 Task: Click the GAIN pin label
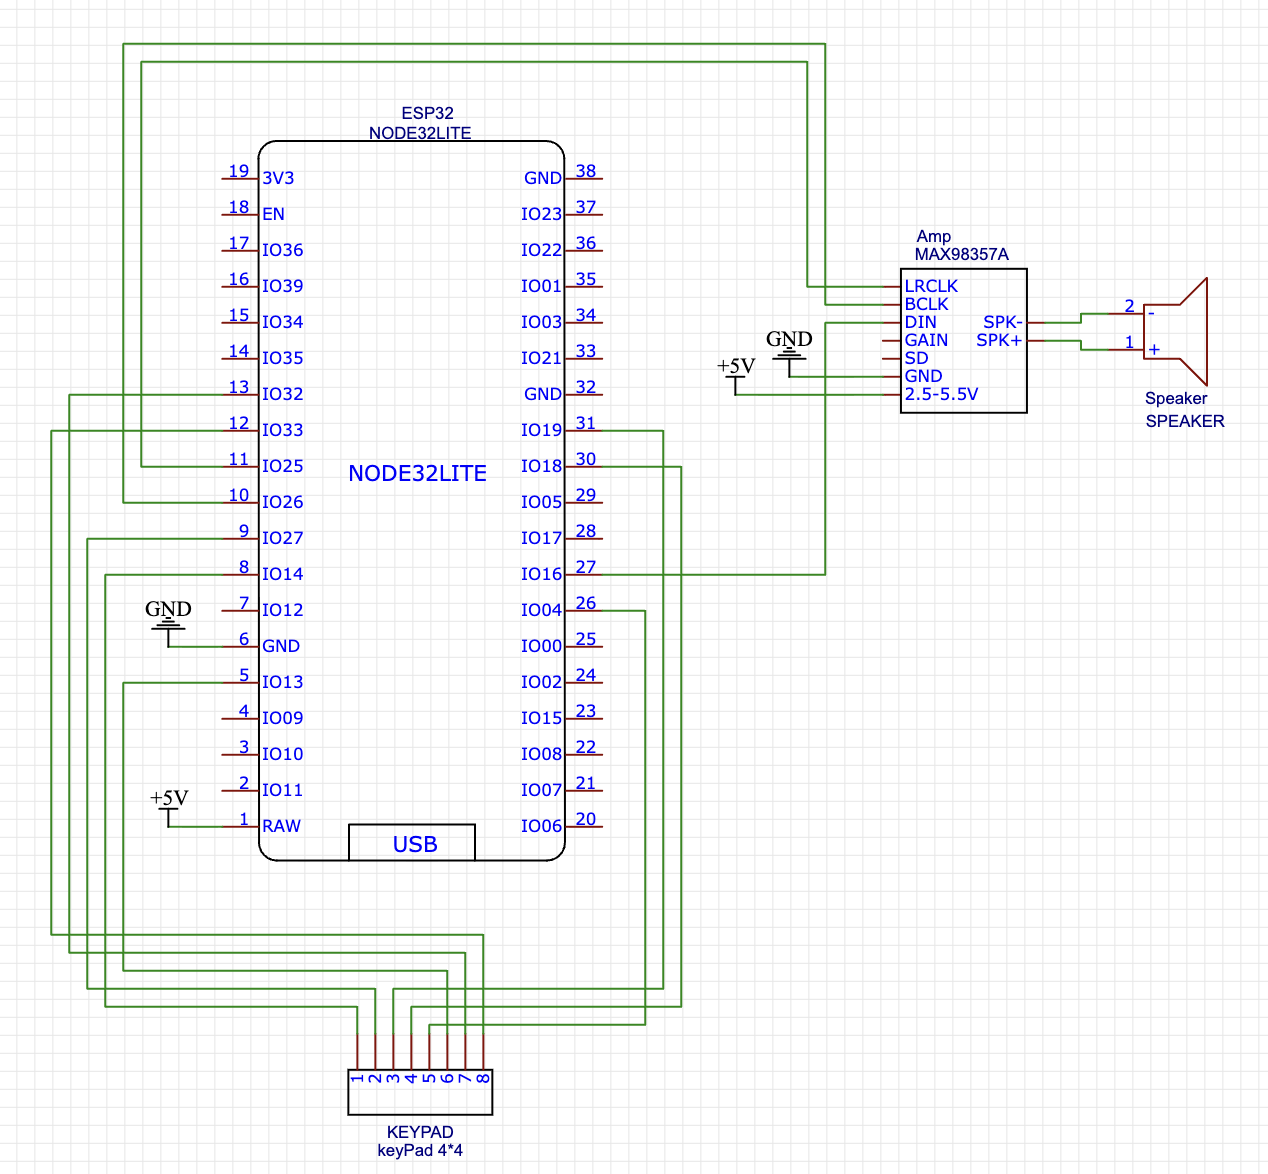[925, 340]
